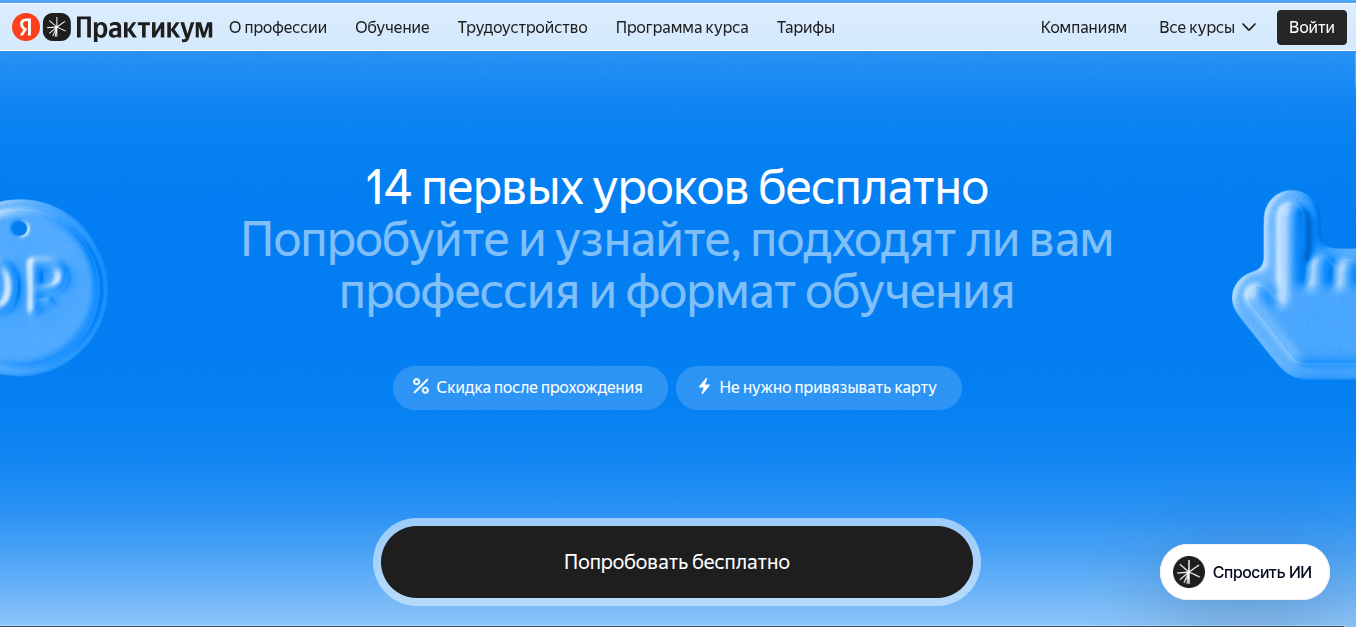Click the Попробовать бесплатно button
1356x627 pixels.
point(677,562)
